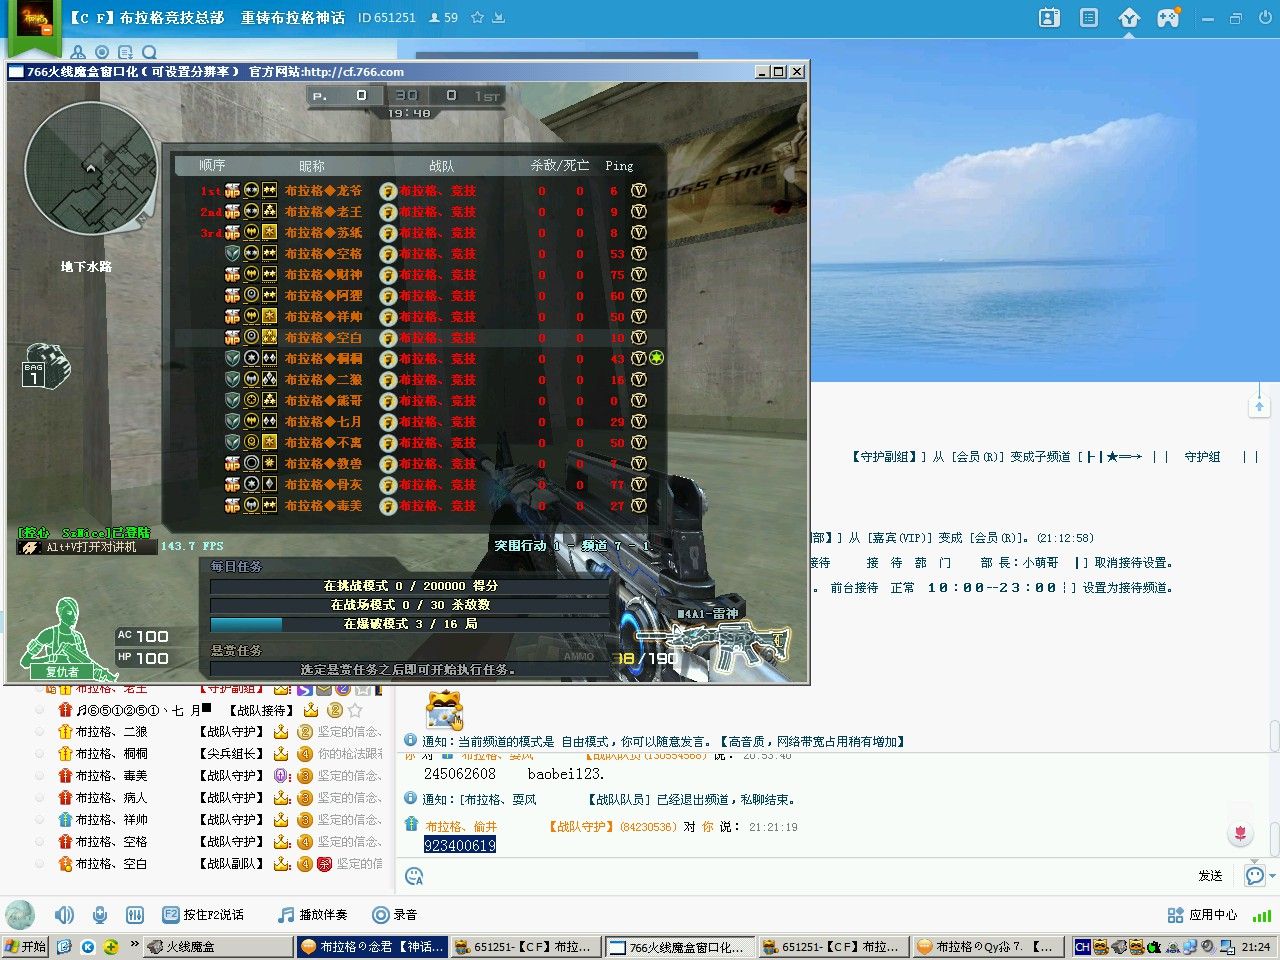Viewport: 1280px width, 960px height.
Task: Click the emoticon icon in the chat input
Action: coord(414,877)
